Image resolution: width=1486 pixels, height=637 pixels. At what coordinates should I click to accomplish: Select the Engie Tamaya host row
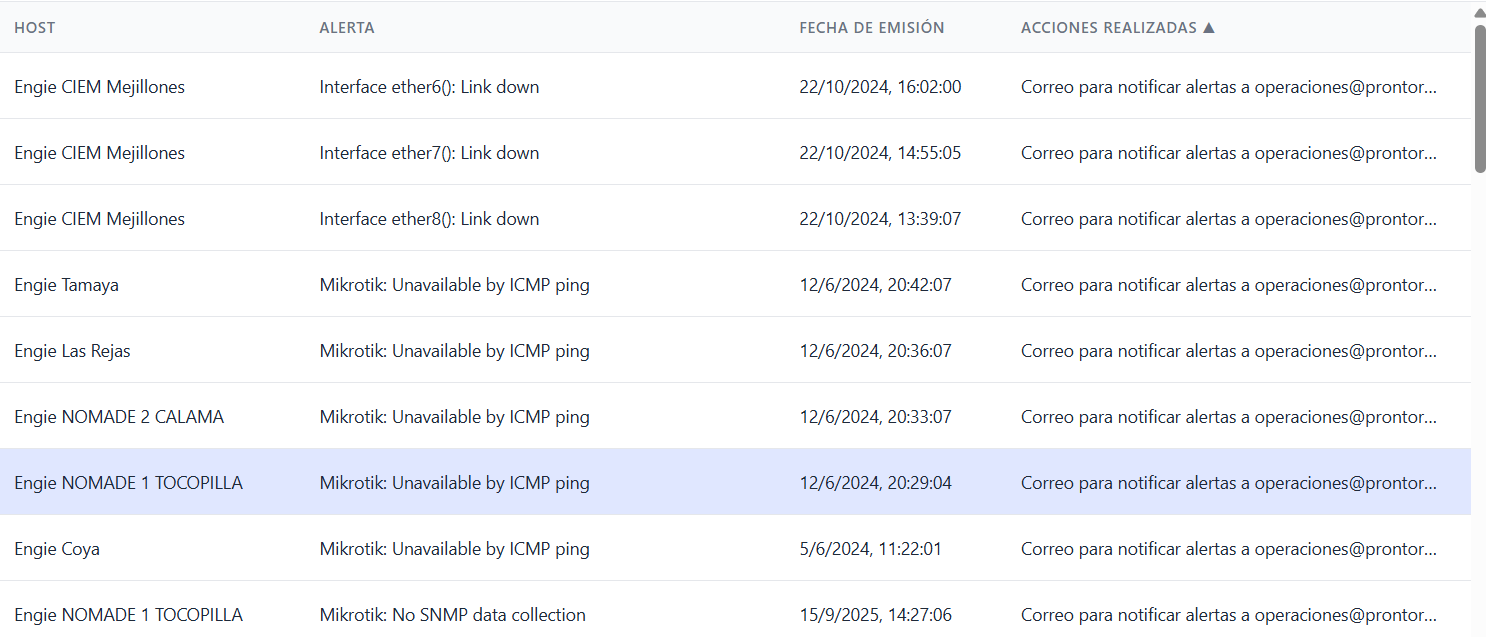pyautogui.click(x=66, y=285)
